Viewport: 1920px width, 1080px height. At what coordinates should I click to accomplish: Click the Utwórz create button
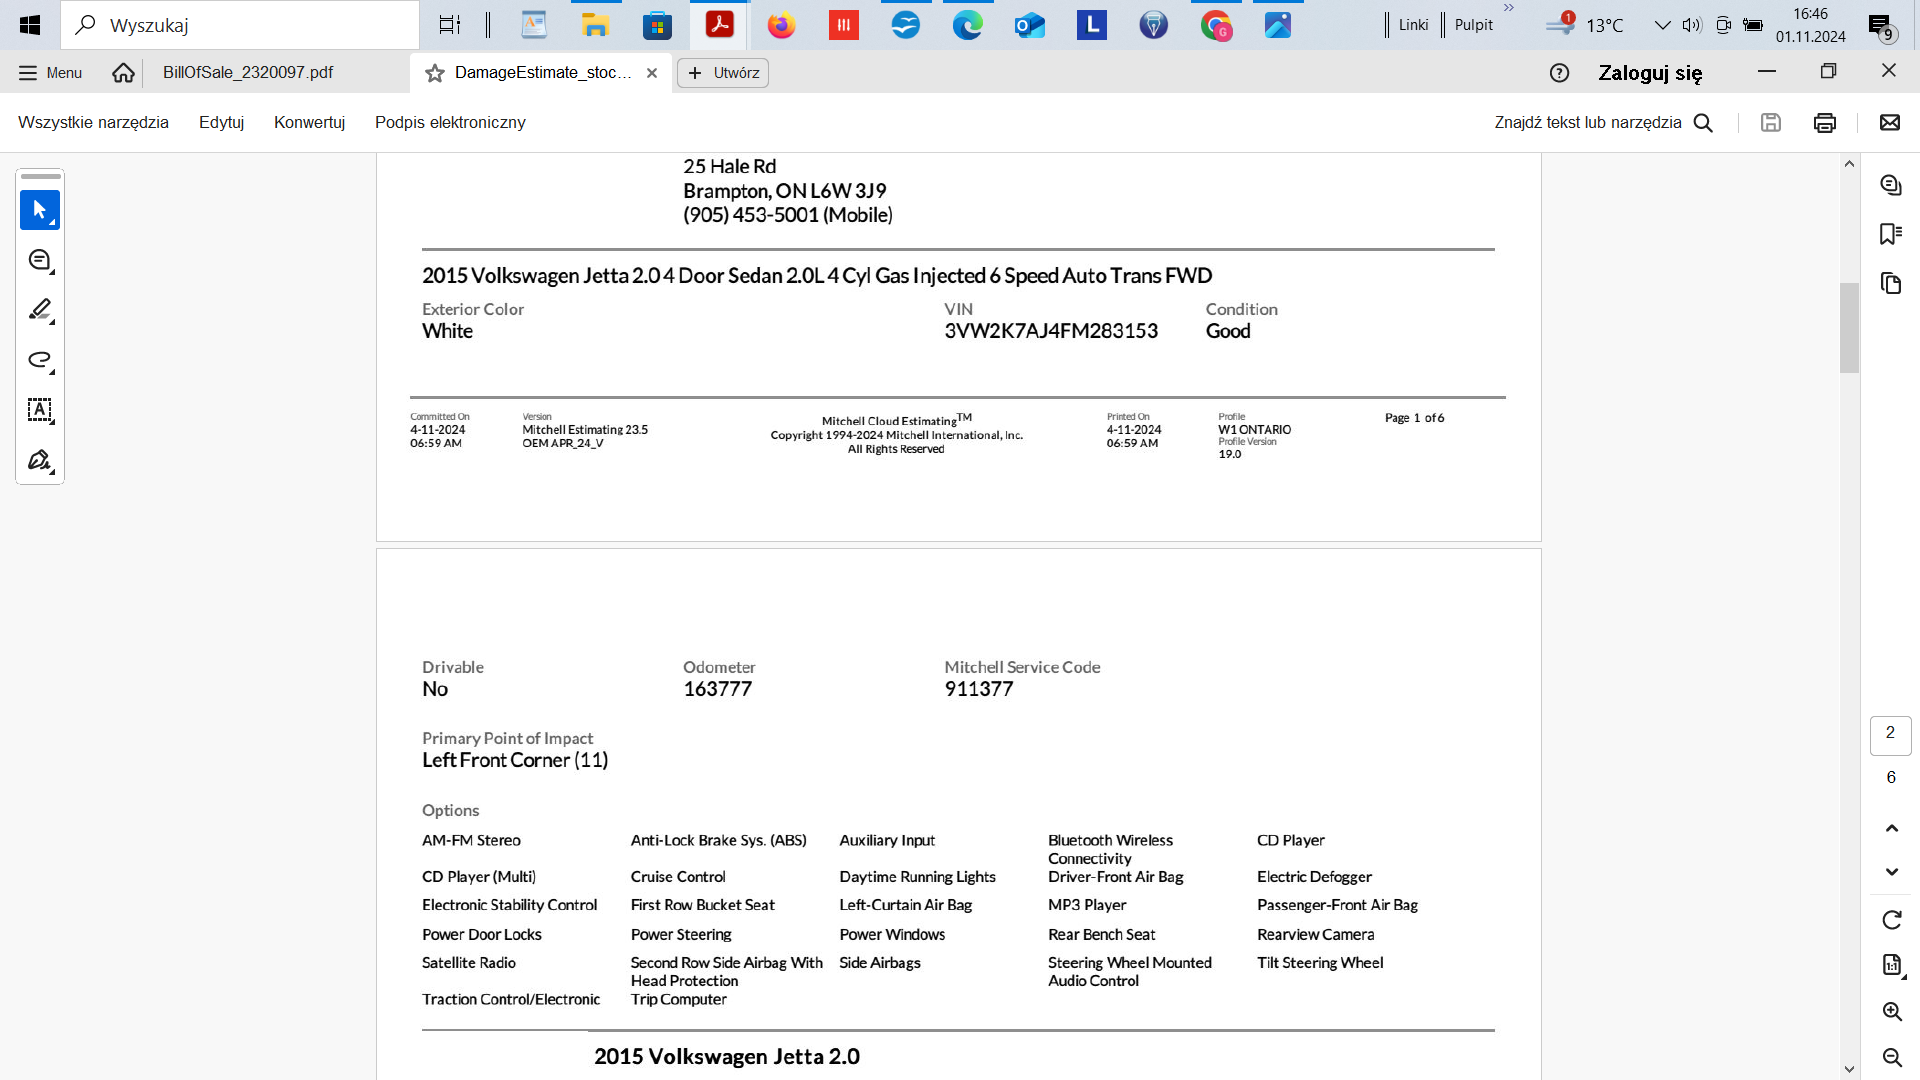(723, 73)
